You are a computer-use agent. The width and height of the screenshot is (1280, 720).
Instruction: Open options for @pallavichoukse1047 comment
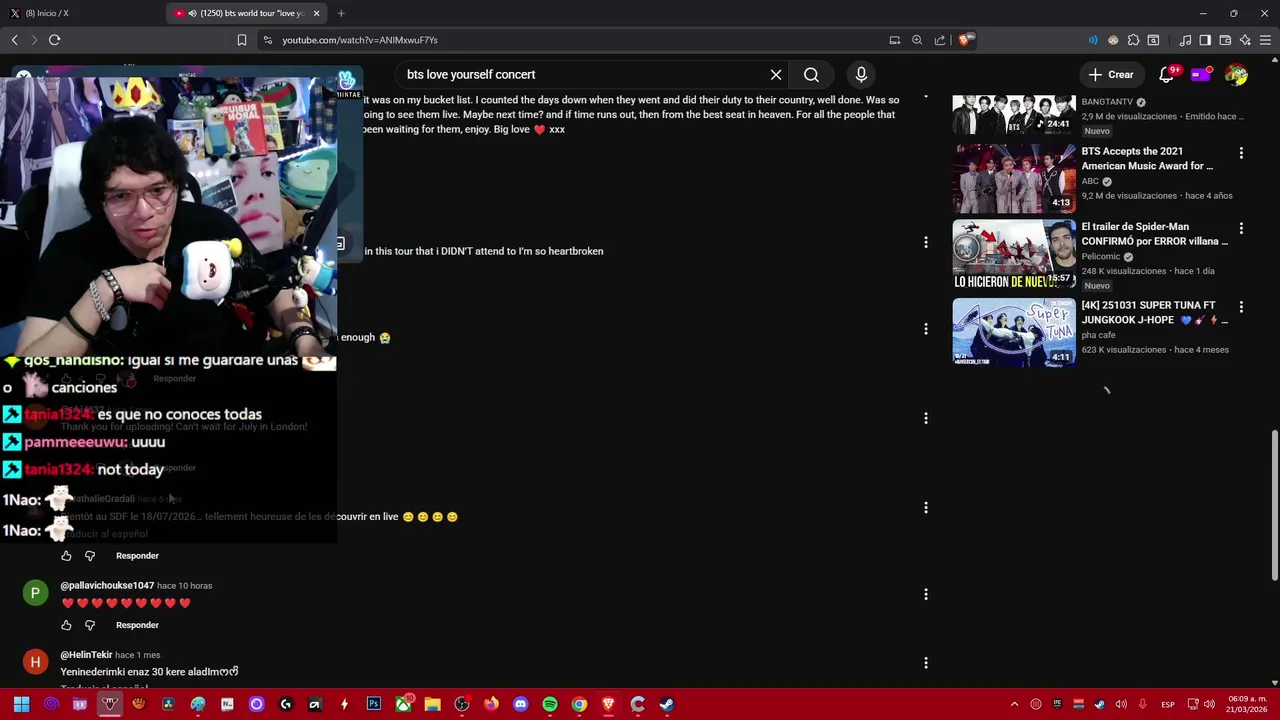[x=926, y=594]
